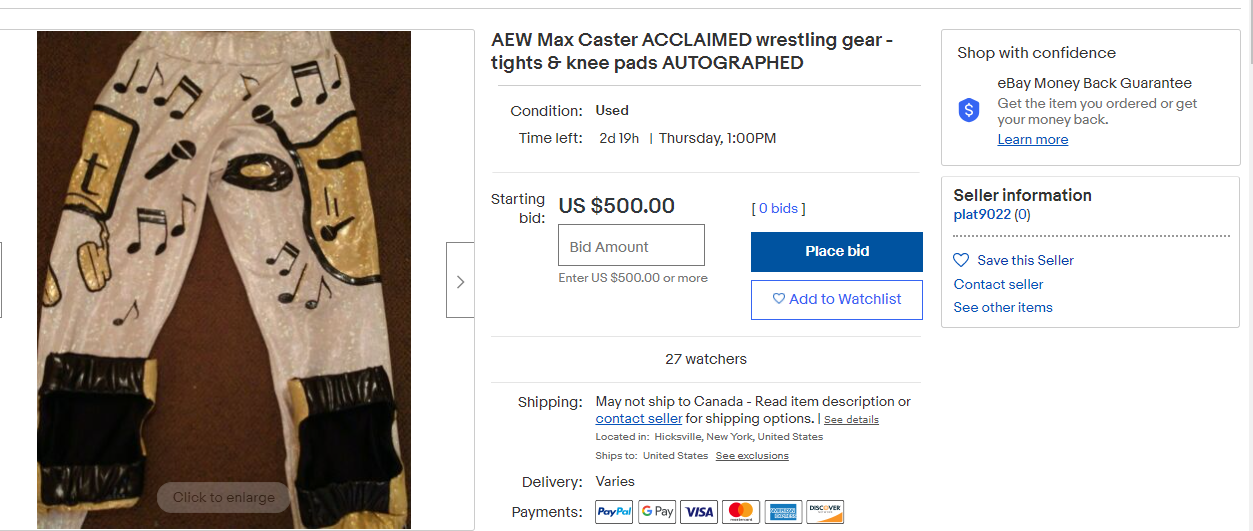Open the 0 bids link

pyautogui.click(x=777, y=208)
